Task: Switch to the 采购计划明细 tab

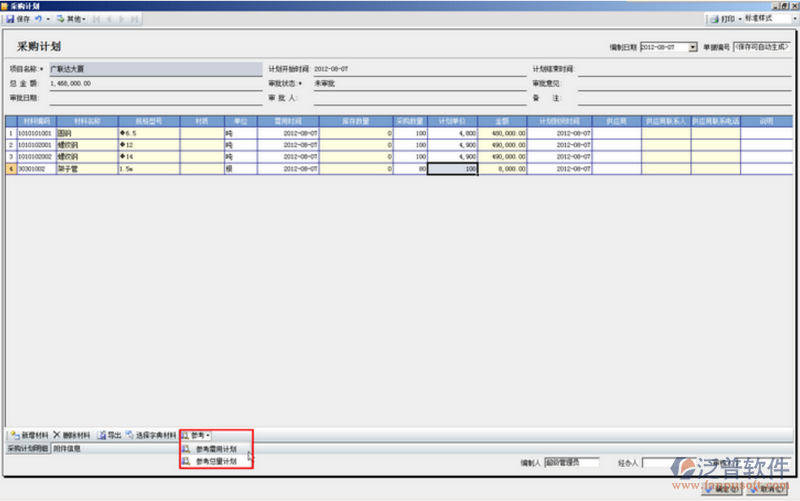Action: [27, 450]
